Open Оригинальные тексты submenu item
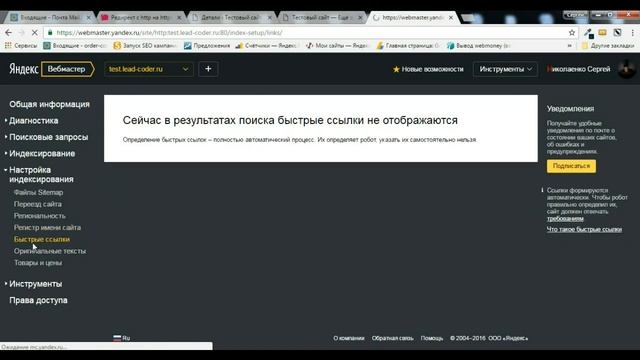640x360 pixels. point(50,251)
